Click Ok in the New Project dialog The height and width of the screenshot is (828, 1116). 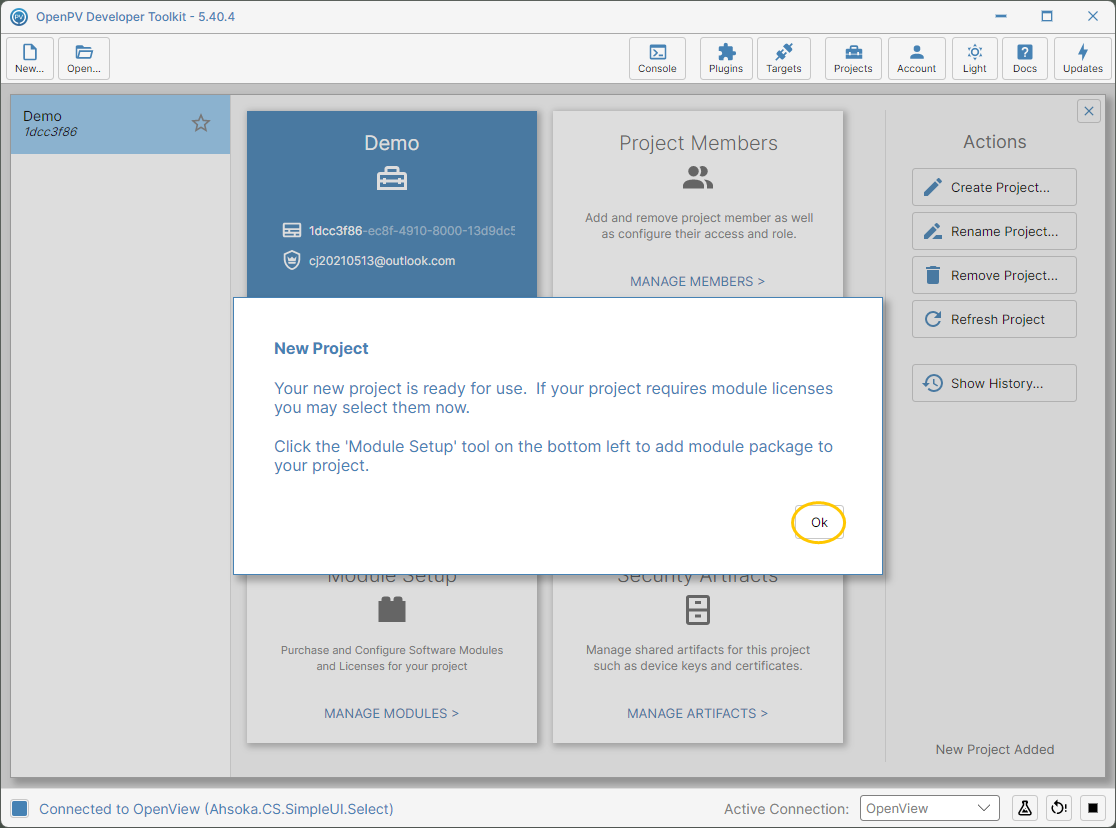point(819,522)
